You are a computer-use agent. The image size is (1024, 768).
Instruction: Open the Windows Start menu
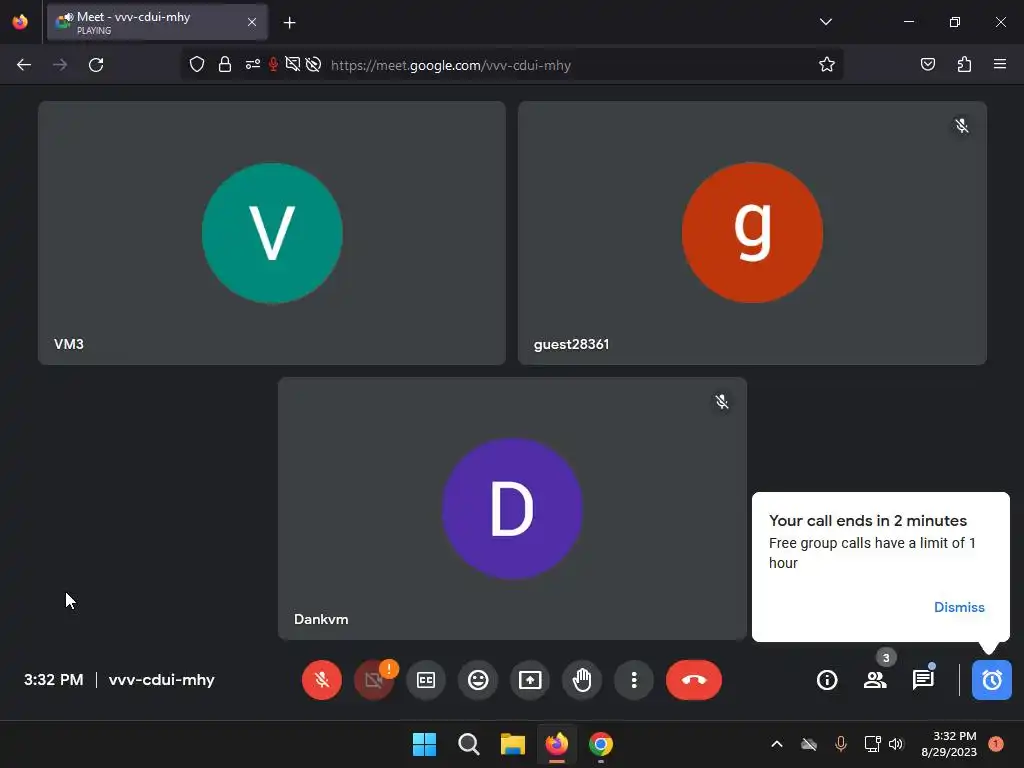(424, 744)
